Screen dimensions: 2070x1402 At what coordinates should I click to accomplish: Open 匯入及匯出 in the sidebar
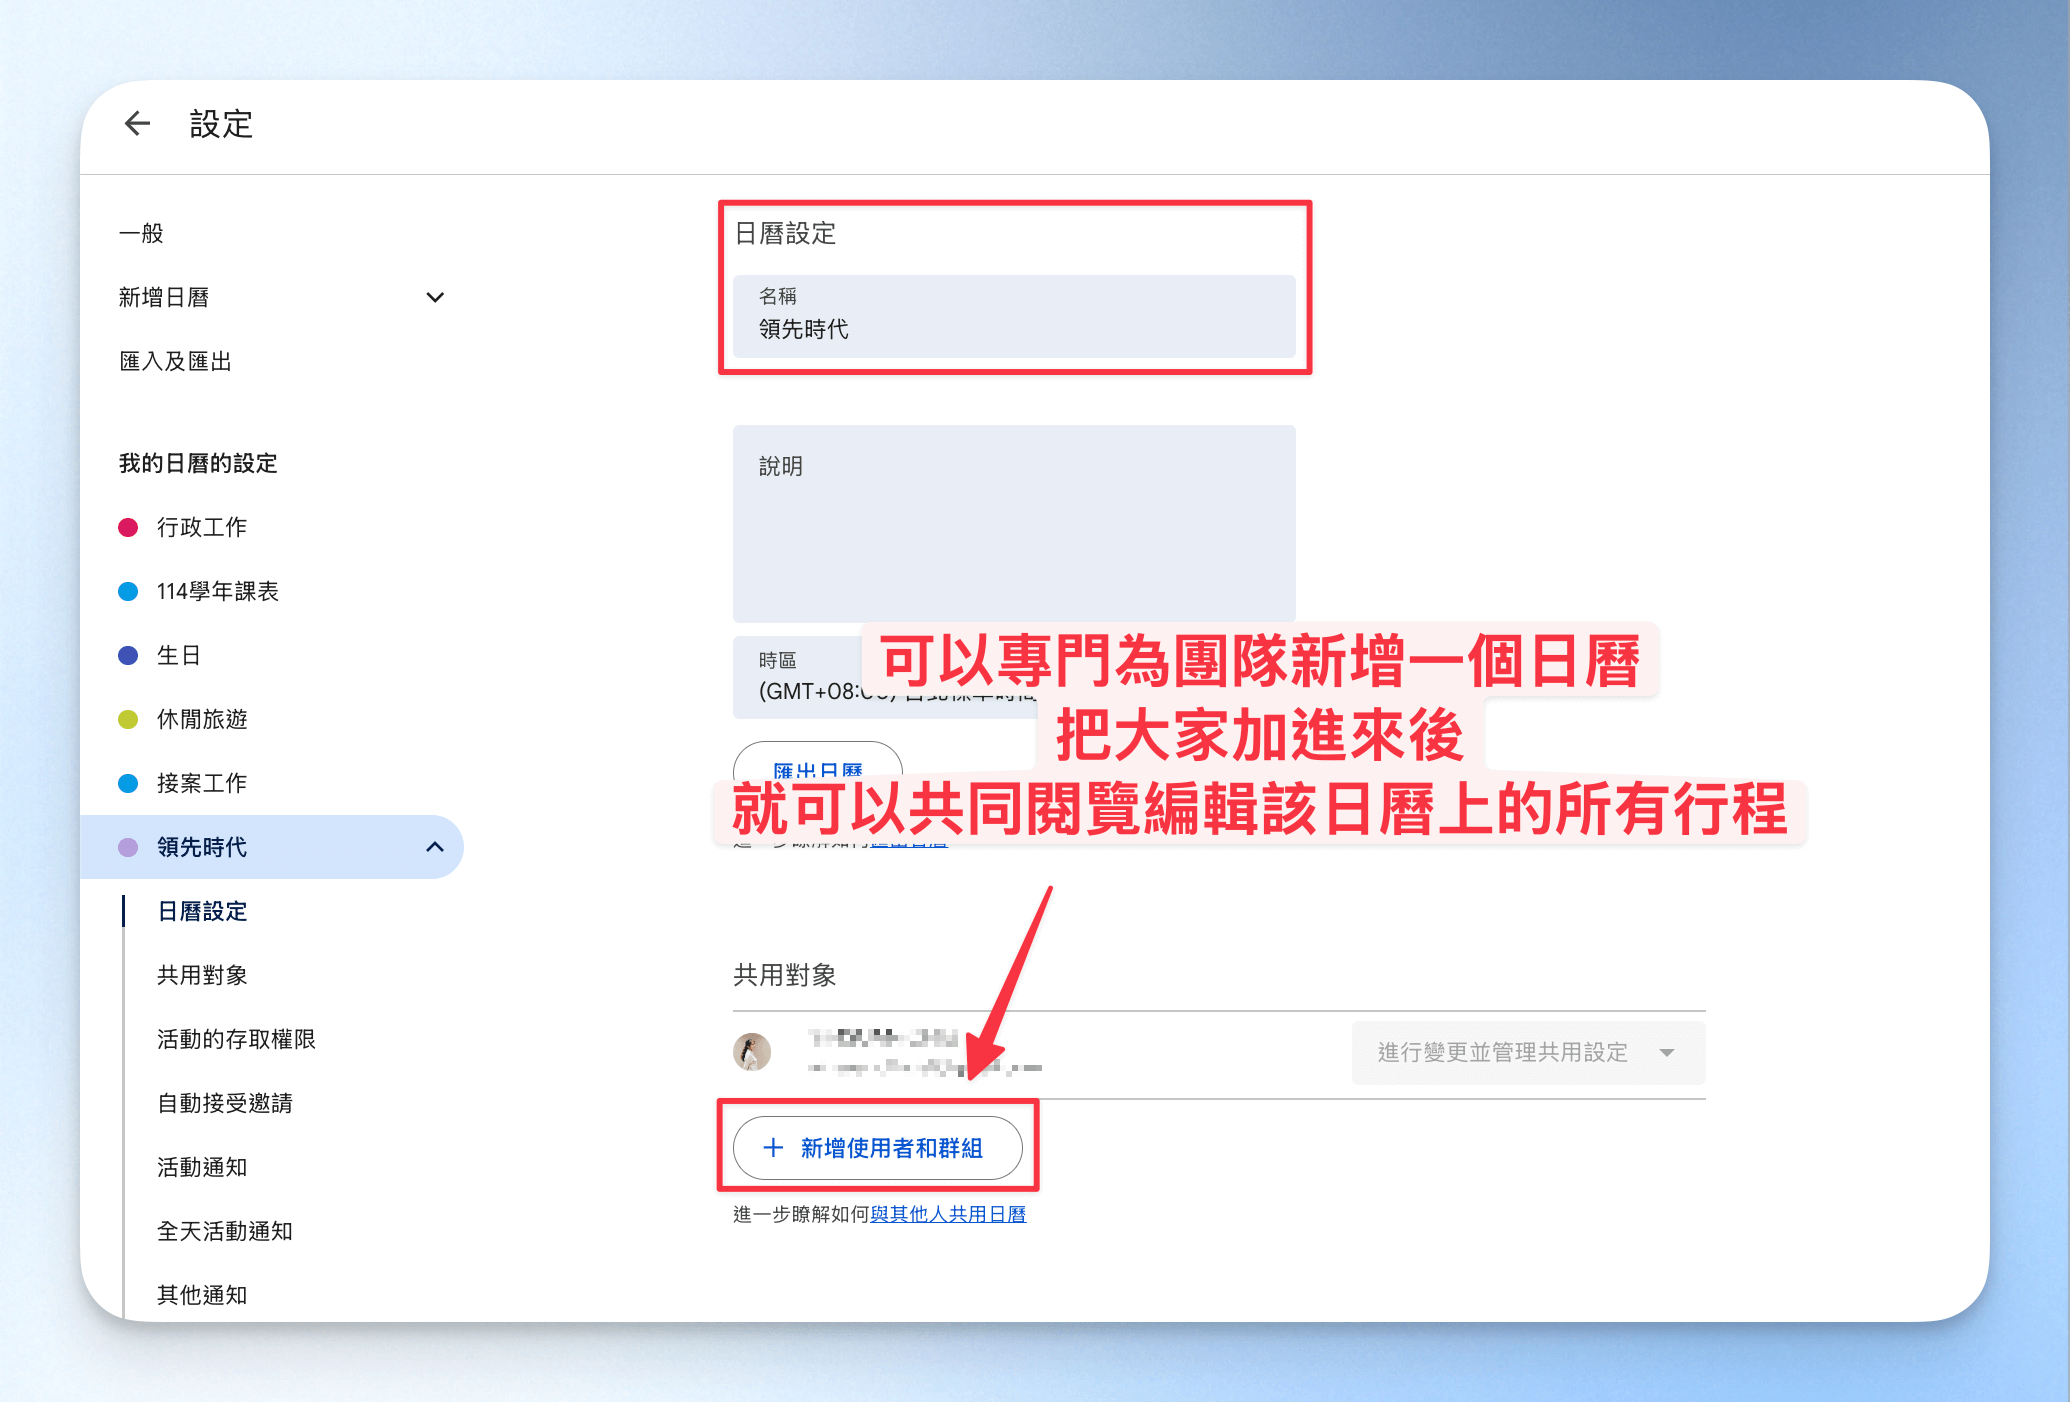[175, 361]
